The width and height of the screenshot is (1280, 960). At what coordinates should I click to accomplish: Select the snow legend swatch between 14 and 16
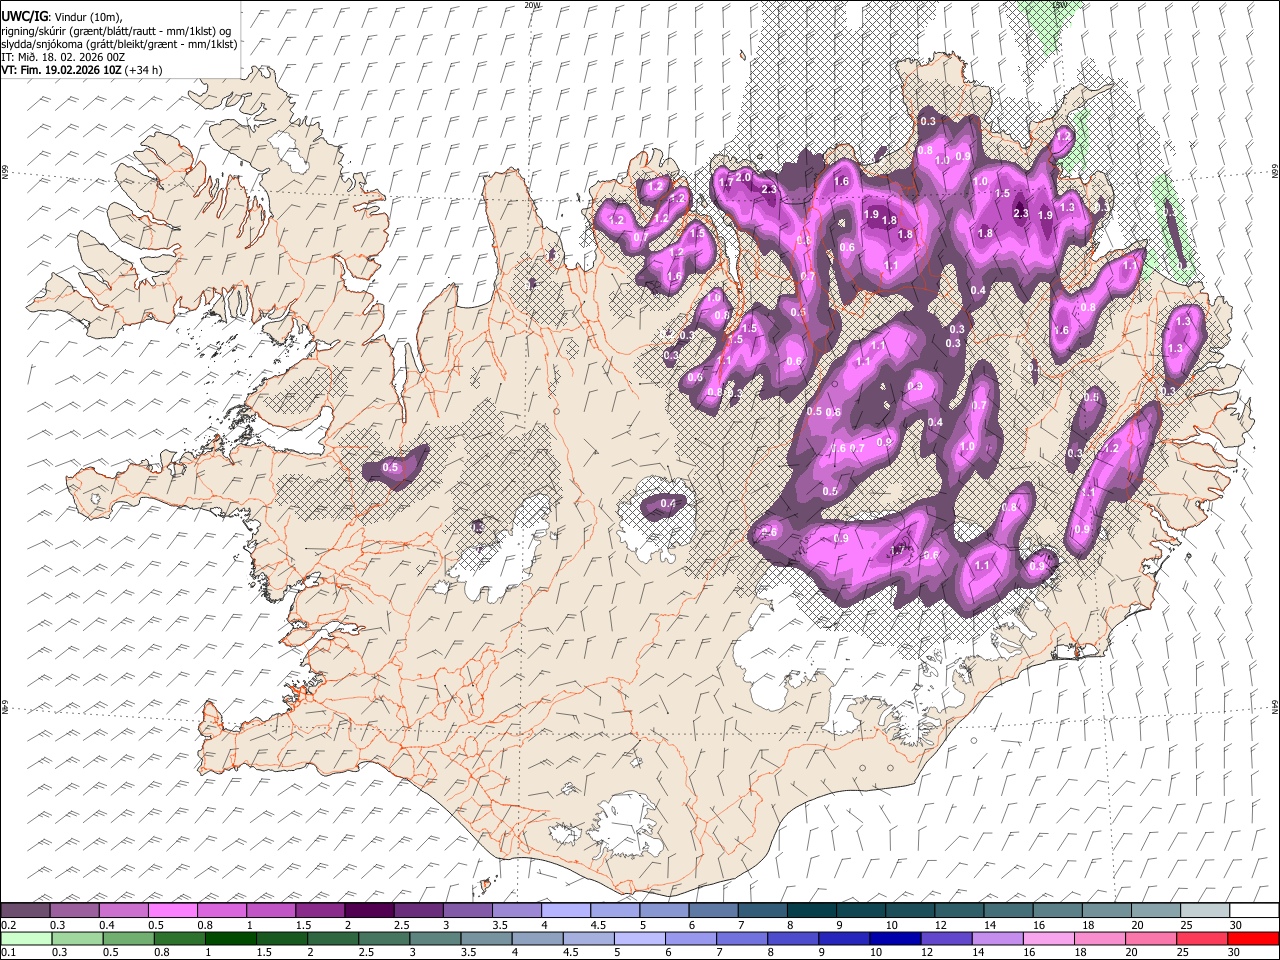(1007, 910)
